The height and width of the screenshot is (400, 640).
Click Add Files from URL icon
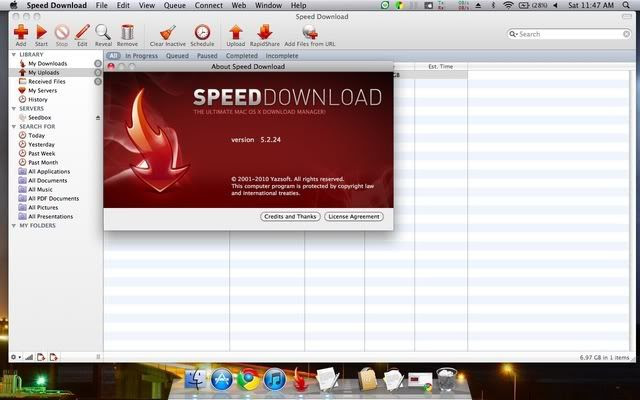tap(310, 32)
